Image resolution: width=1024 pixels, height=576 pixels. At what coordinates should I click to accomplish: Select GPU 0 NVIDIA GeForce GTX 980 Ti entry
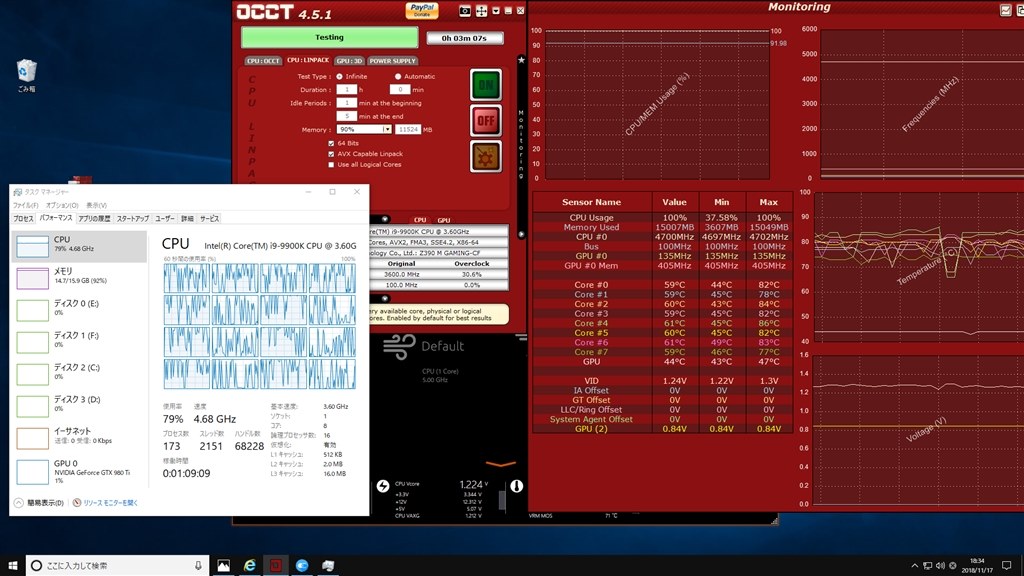(x=79, y=471)
